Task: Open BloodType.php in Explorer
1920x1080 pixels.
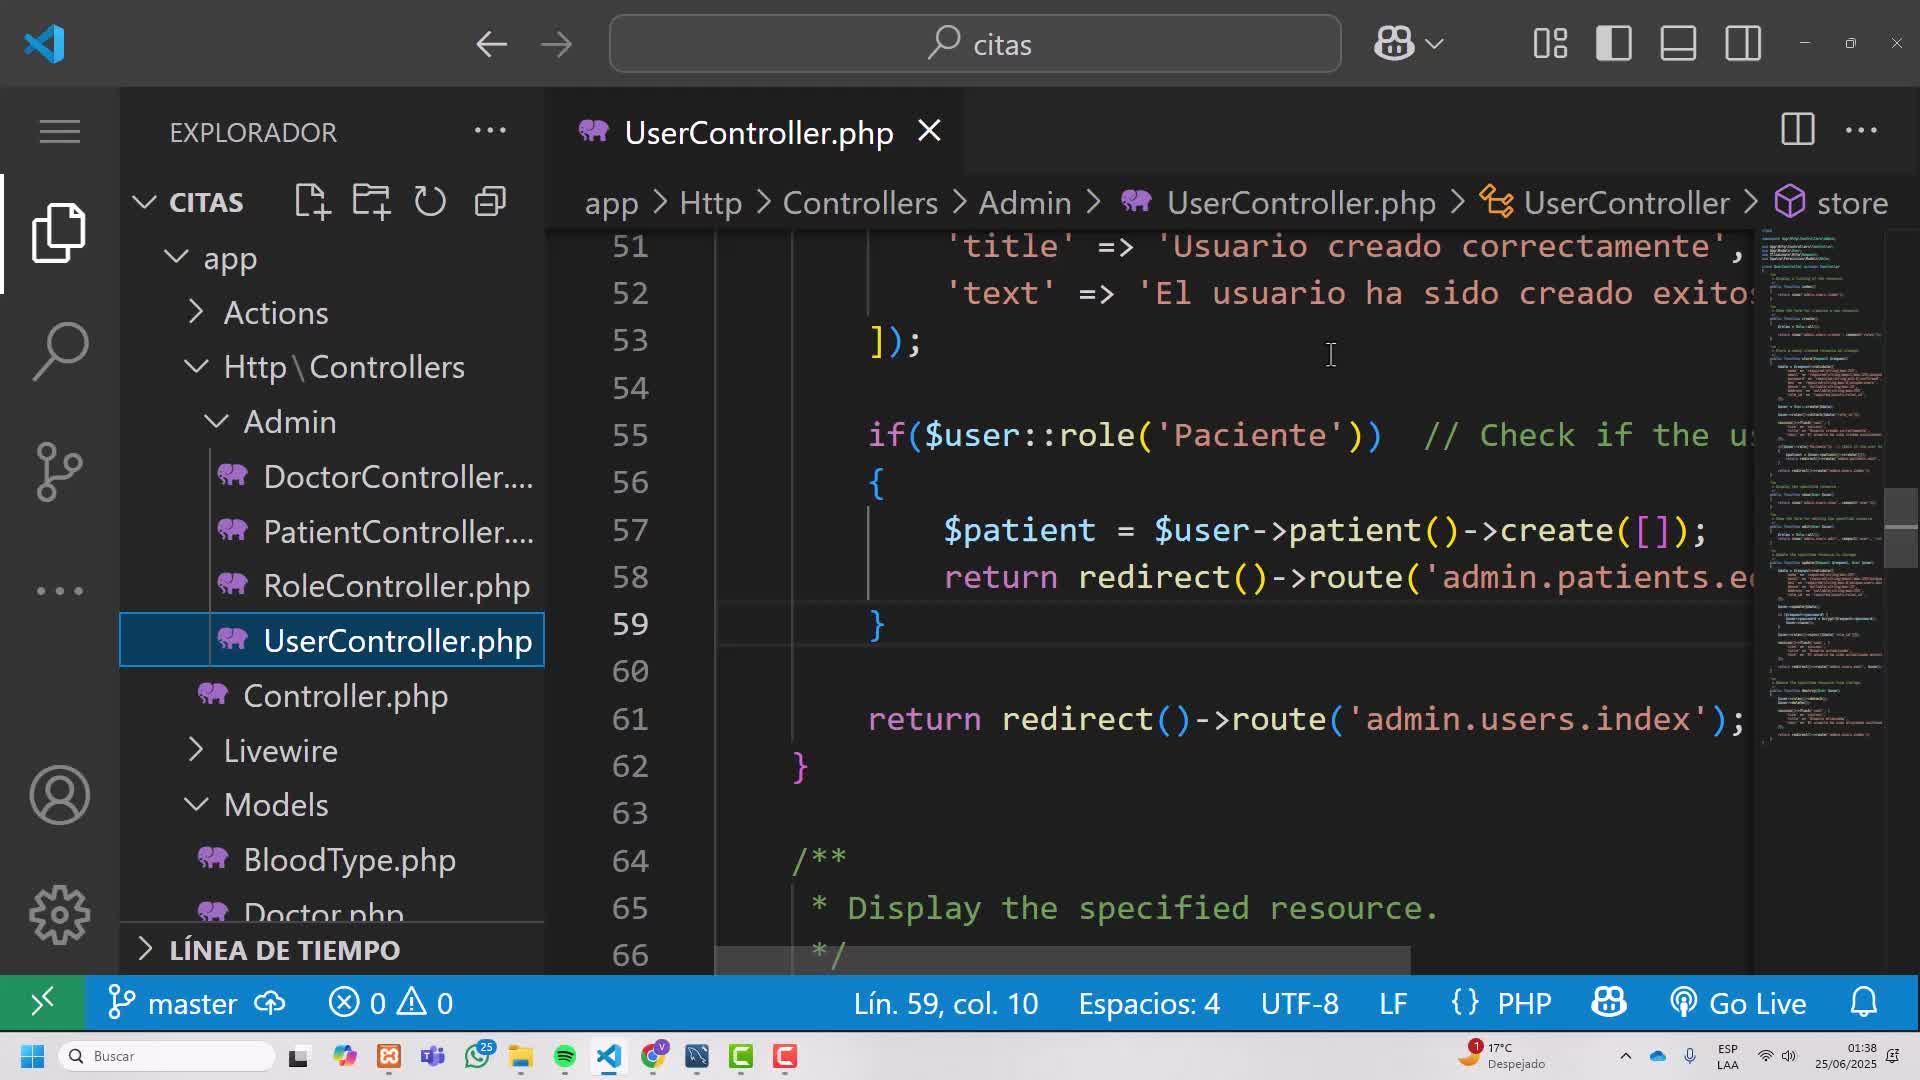Action: (x=332, y=859)
